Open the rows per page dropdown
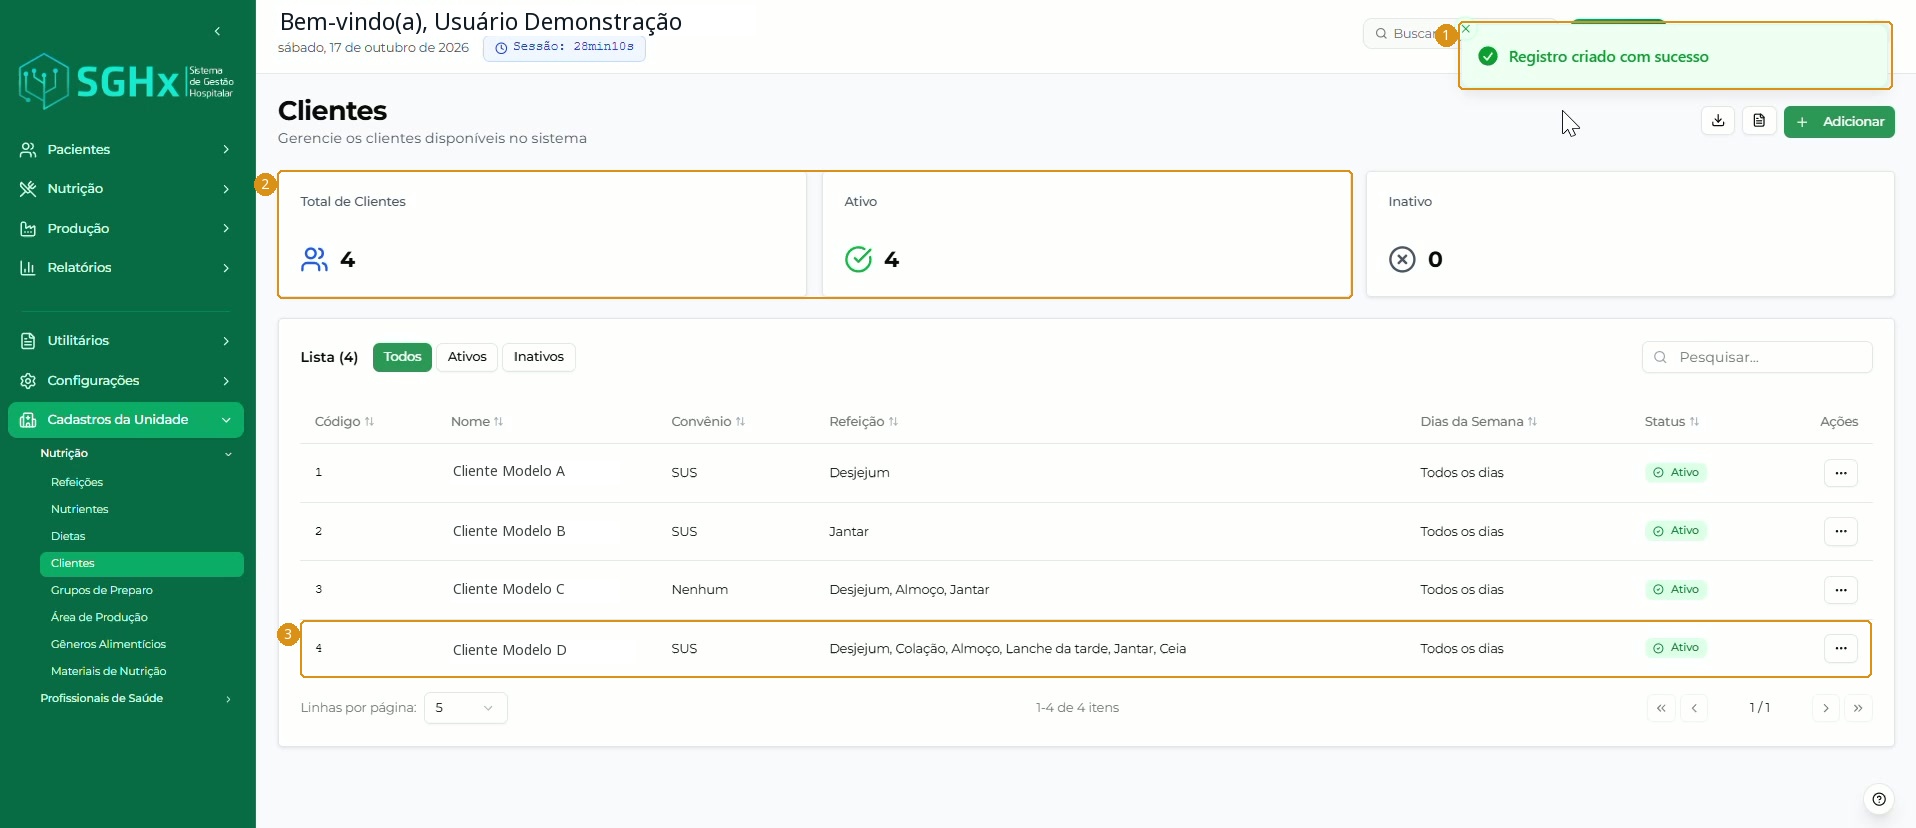 (466, 708)
